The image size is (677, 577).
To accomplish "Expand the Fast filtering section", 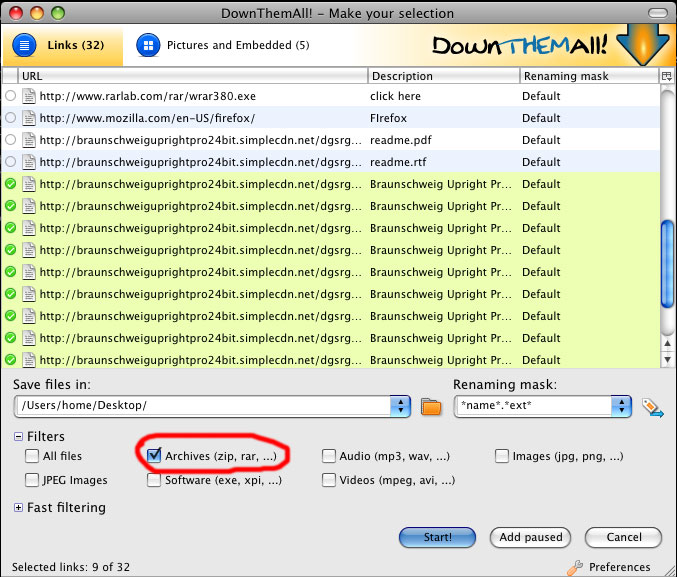I will coord(18,507).
